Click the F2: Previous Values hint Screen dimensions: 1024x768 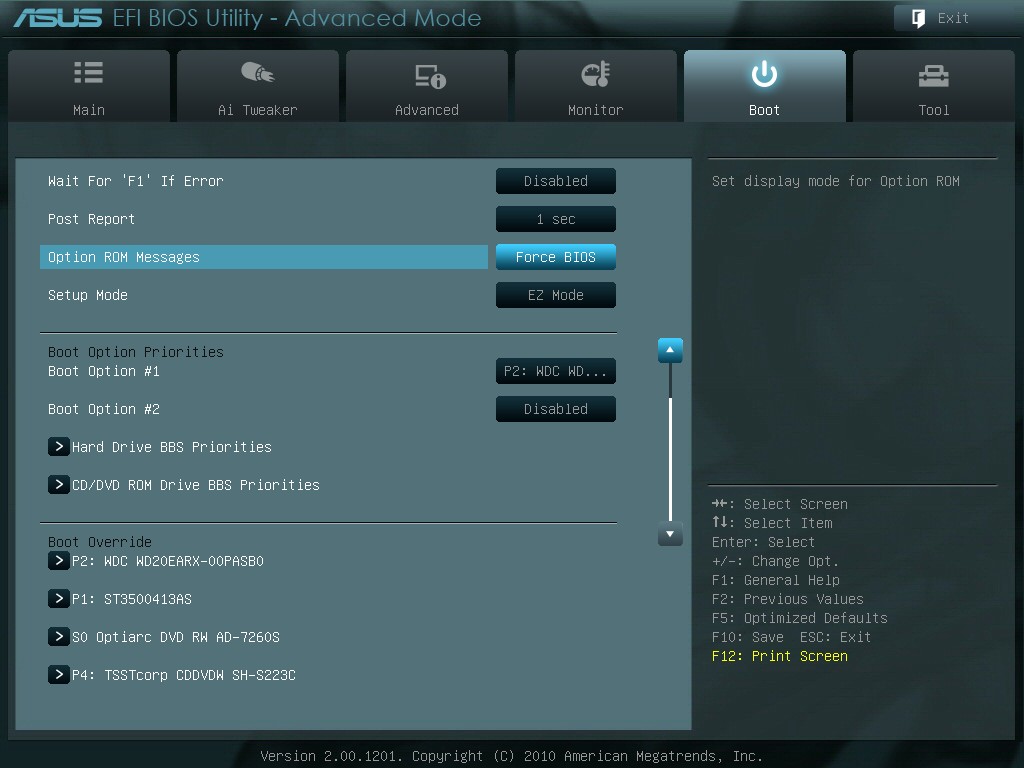coord(788,599)
